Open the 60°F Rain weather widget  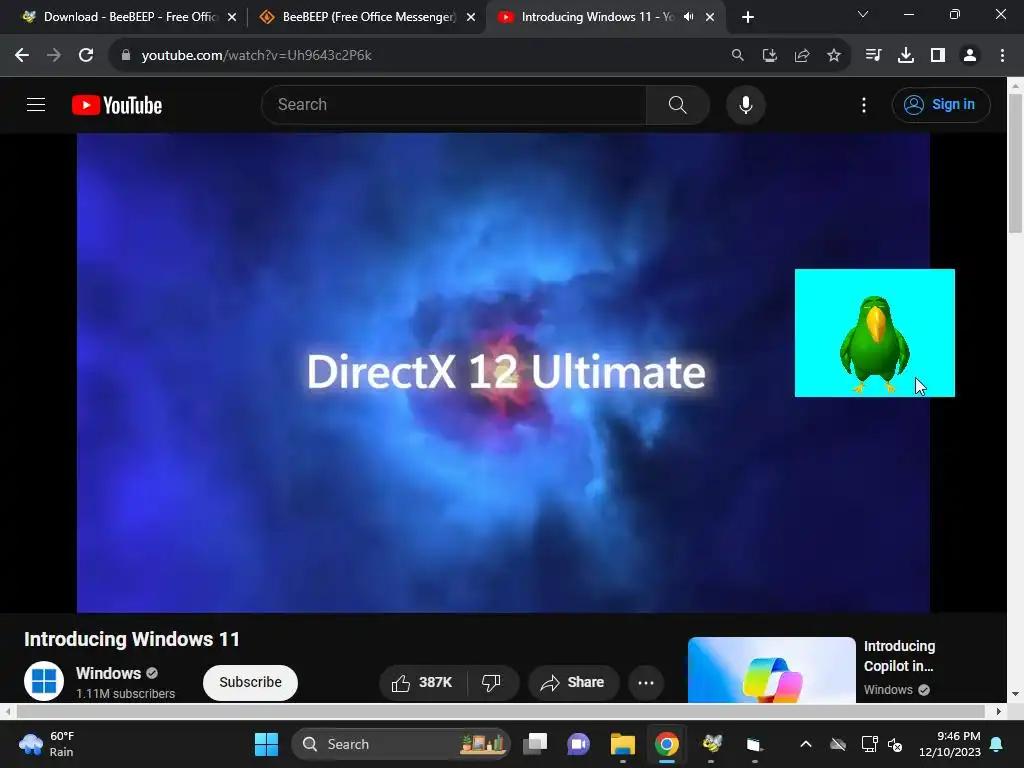point(47,744)
